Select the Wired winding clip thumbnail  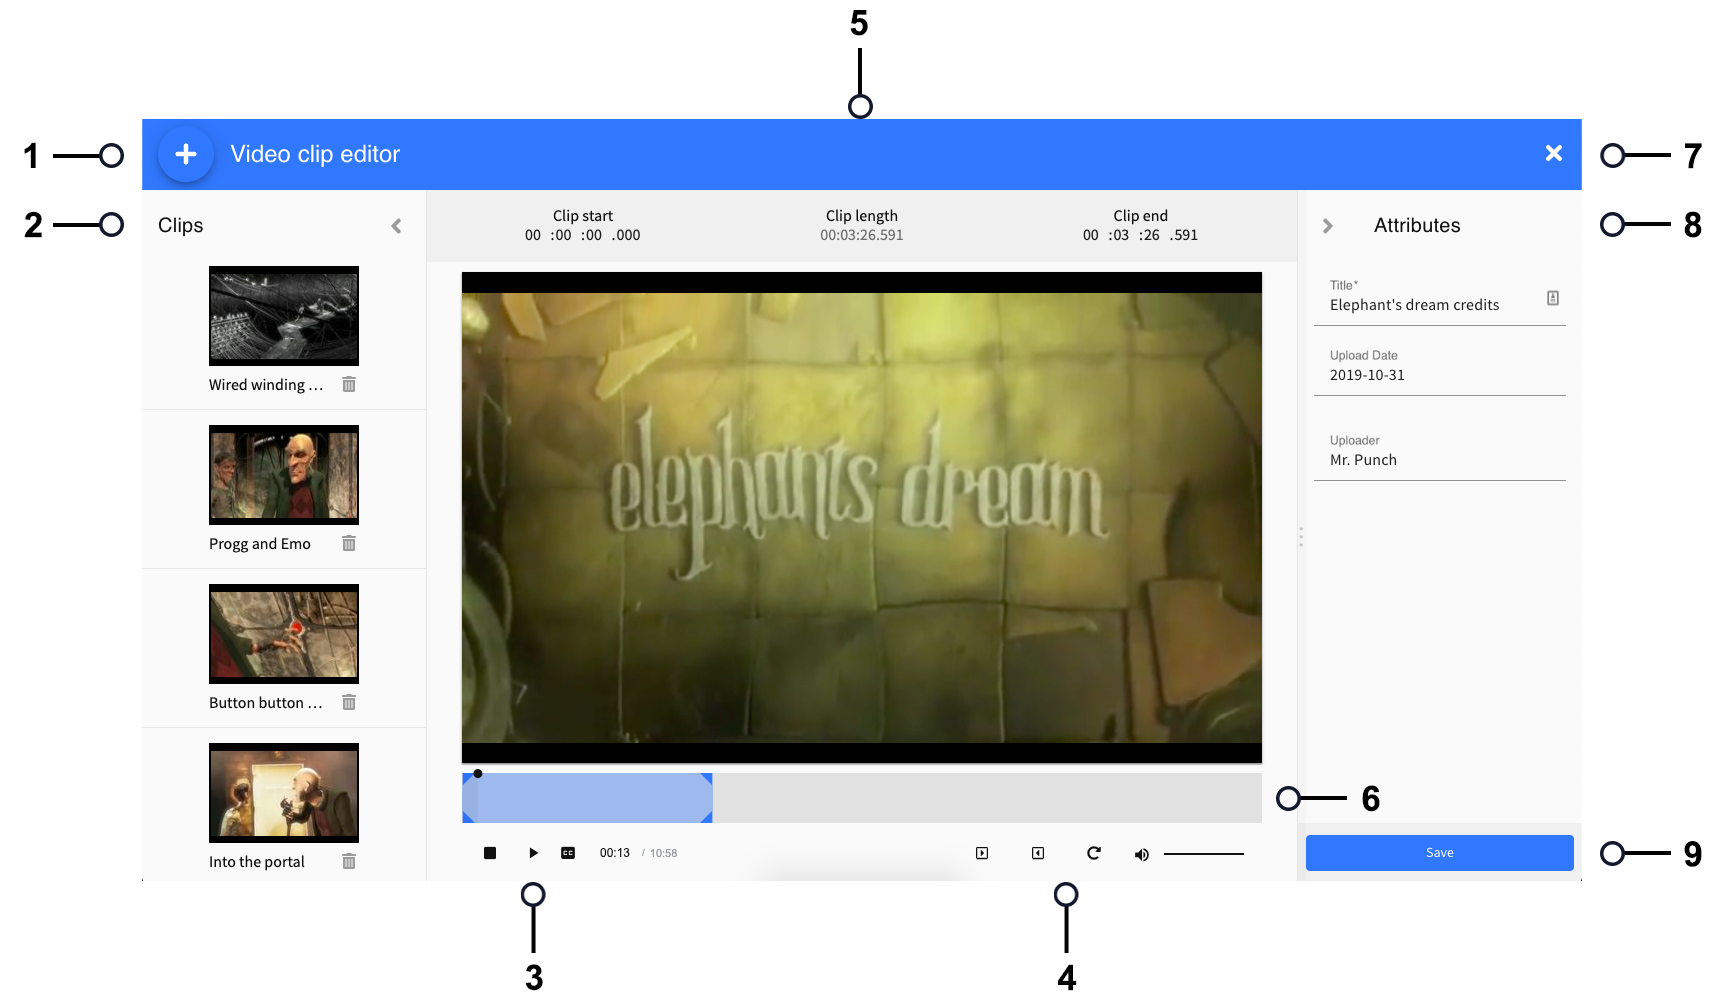coord(284,316)
